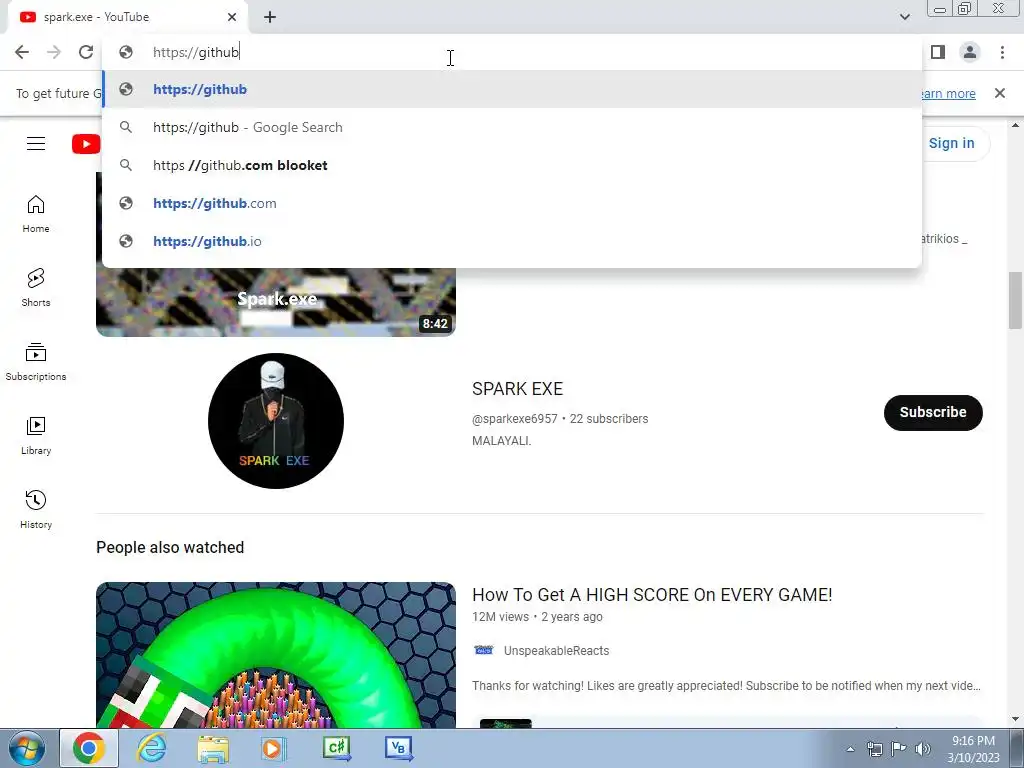Close the spark.exe YouTube tab
This screenshot has width=1024, height=768.
click(x=232, y=17)
